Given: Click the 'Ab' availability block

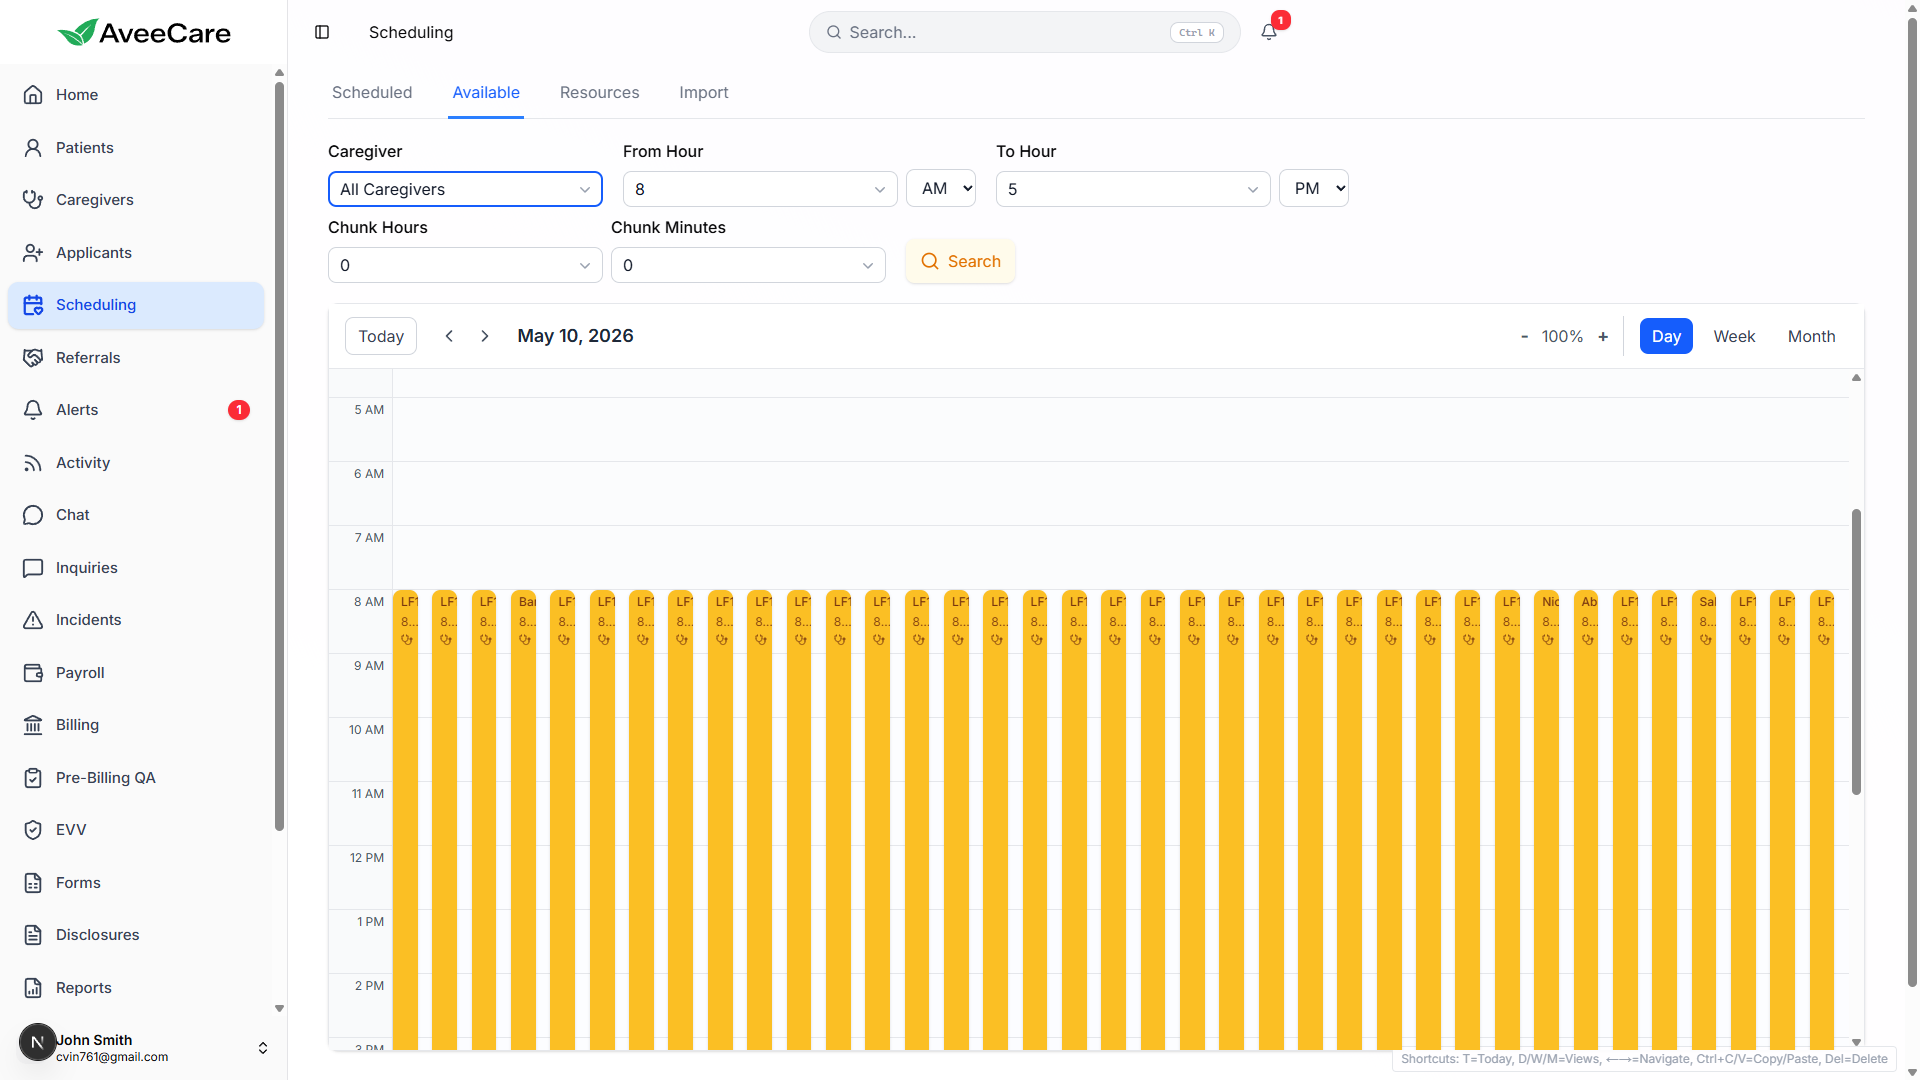Looking at the screenshot, I should 1586,818.
